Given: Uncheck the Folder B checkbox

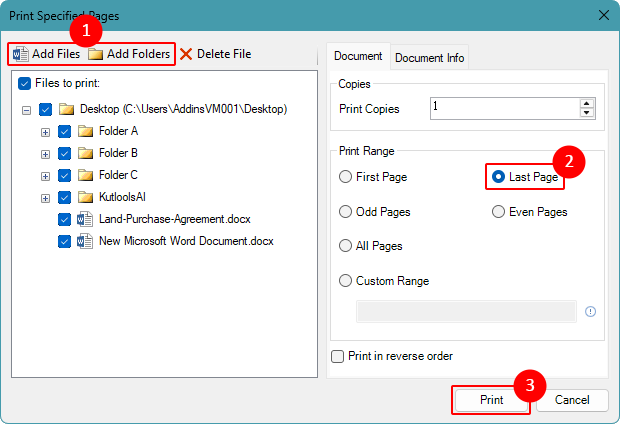Looking at the screenshot, I should click(x=64, y=153).
